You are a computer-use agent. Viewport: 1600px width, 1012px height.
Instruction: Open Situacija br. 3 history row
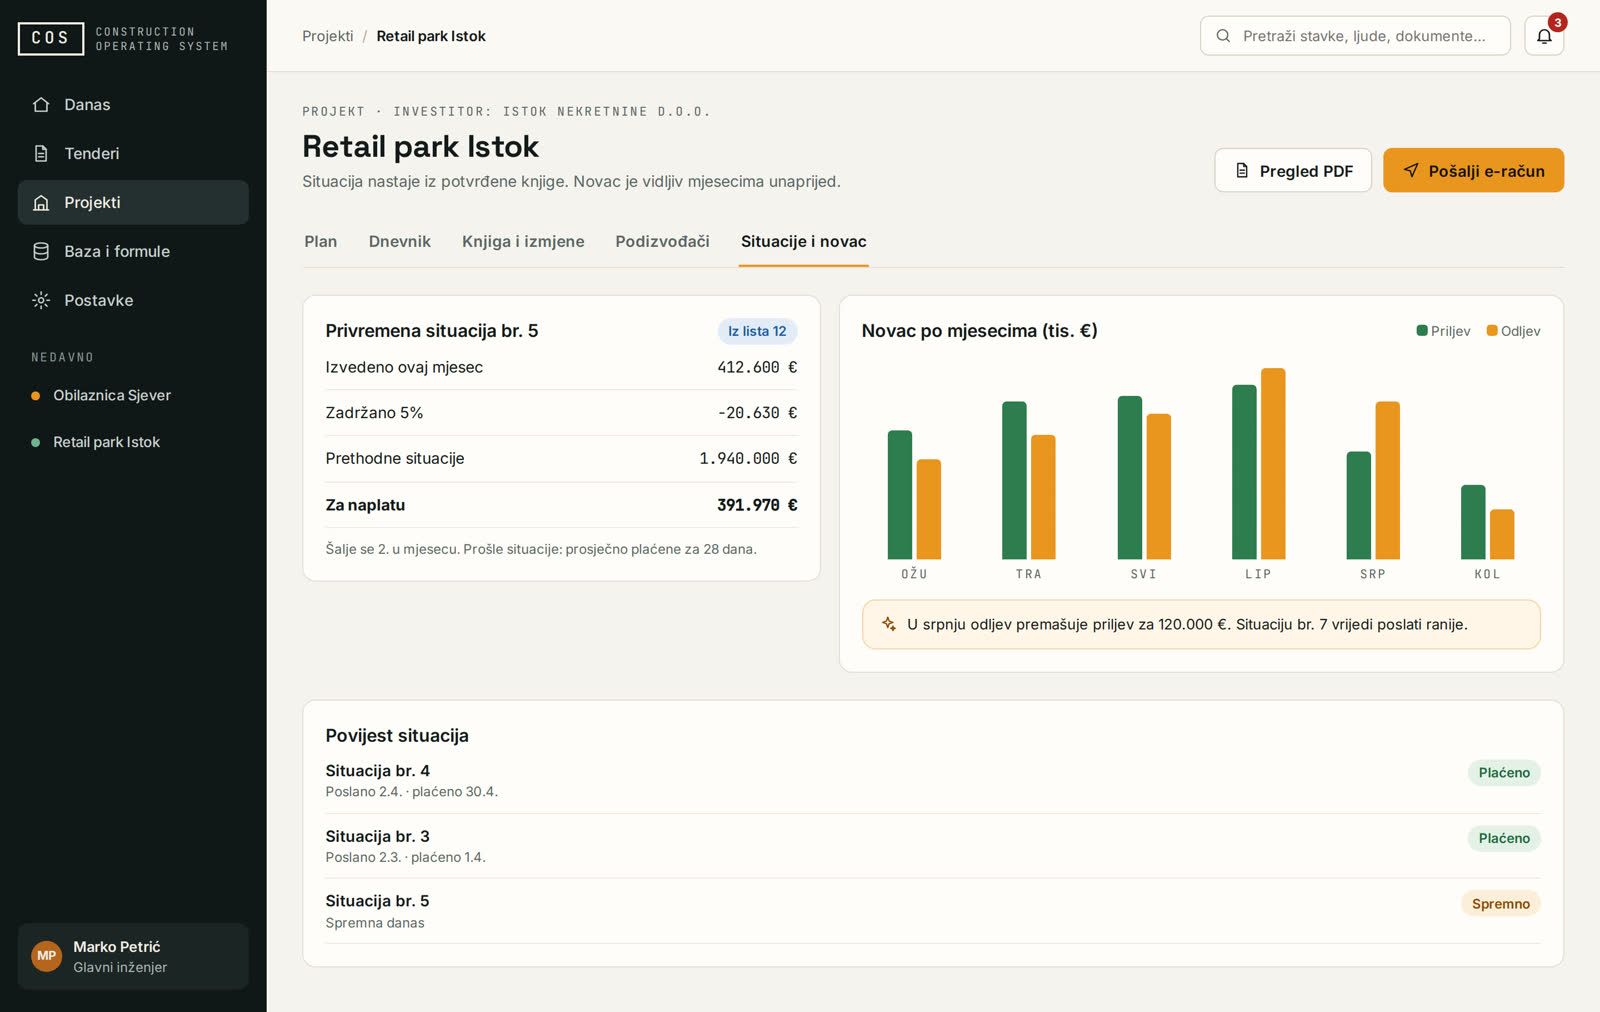tap(933, 847)
